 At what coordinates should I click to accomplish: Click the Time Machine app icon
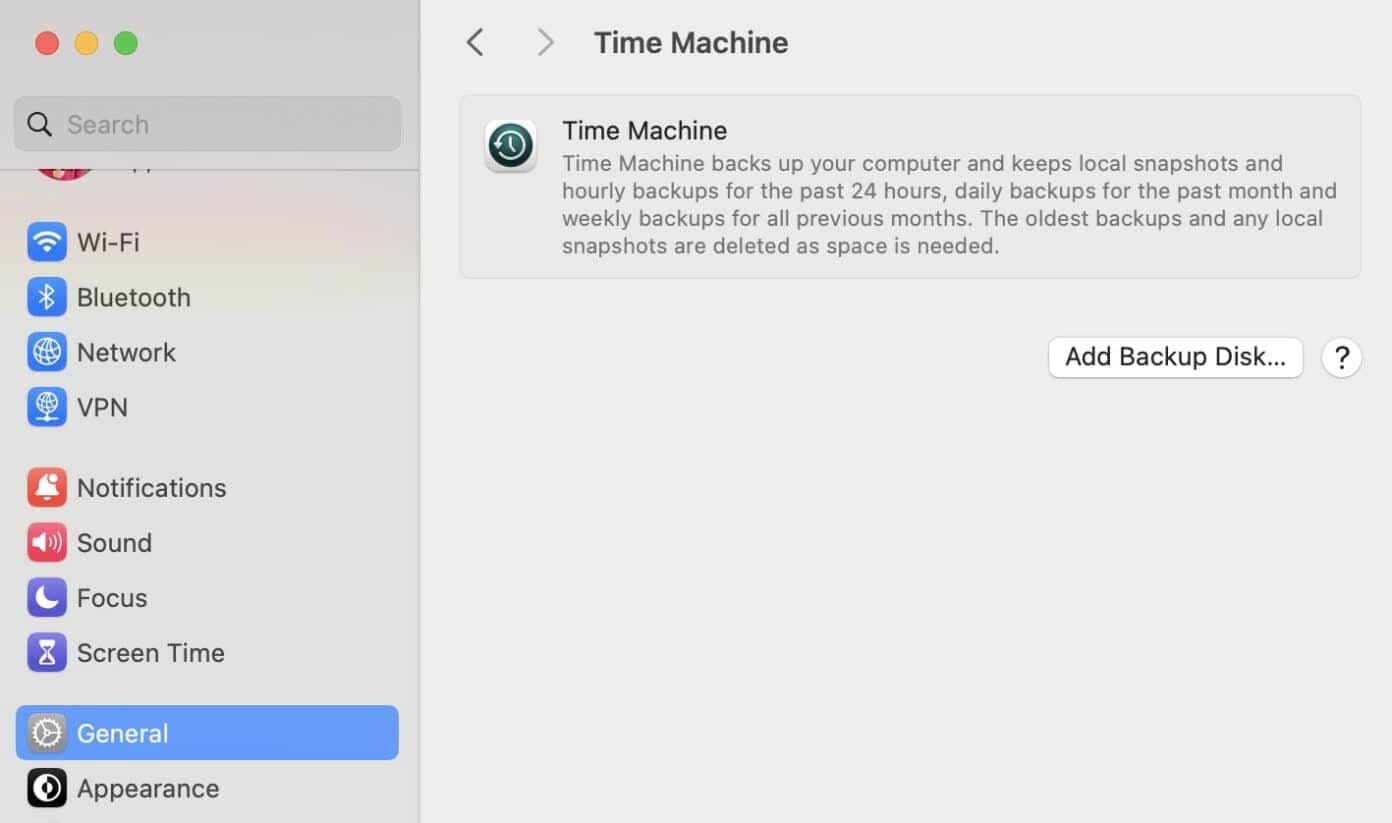pyautogui.click(x=510, y=145)
